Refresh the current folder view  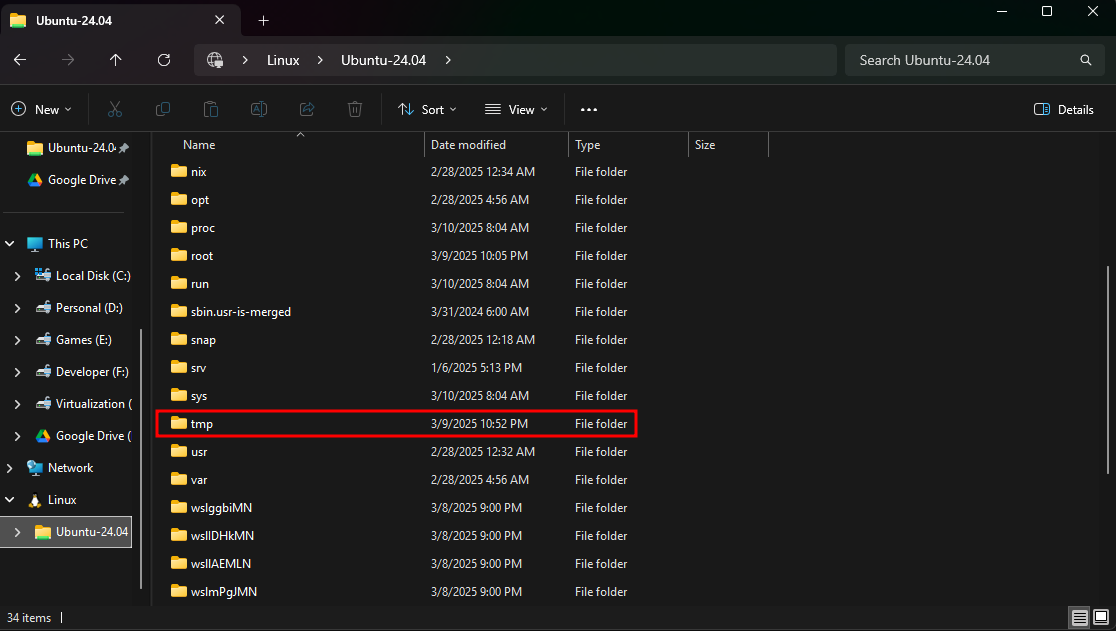[x=164, y=60]
